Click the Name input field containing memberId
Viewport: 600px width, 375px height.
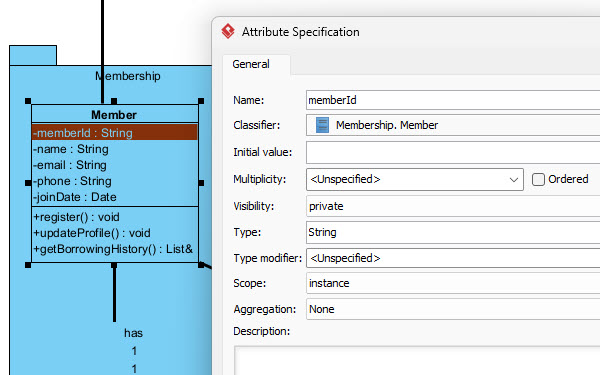click(453, 100)
